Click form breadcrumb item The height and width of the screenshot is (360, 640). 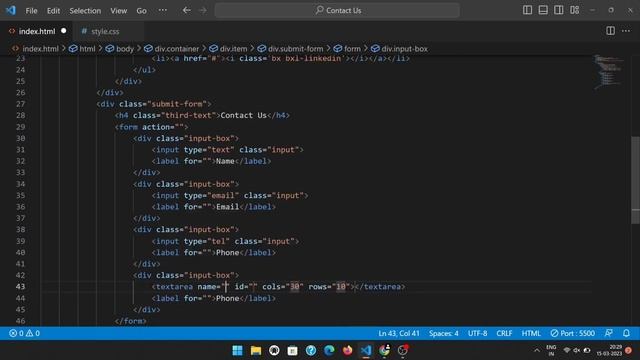click(x=352, y=49)
